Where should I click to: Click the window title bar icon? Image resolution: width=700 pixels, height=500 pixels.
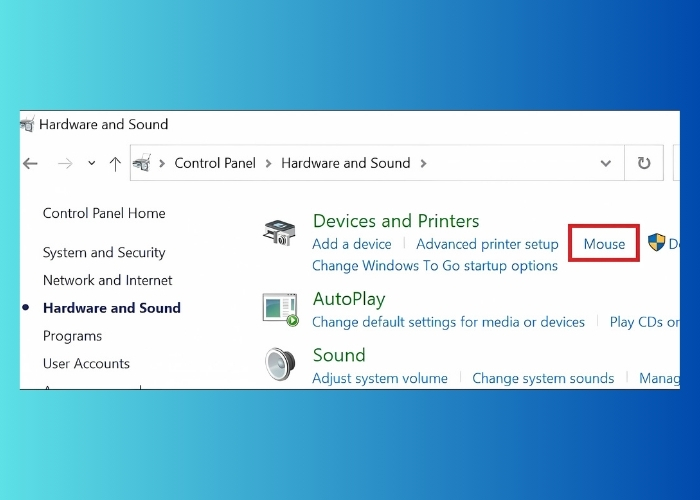coord(27,124)
